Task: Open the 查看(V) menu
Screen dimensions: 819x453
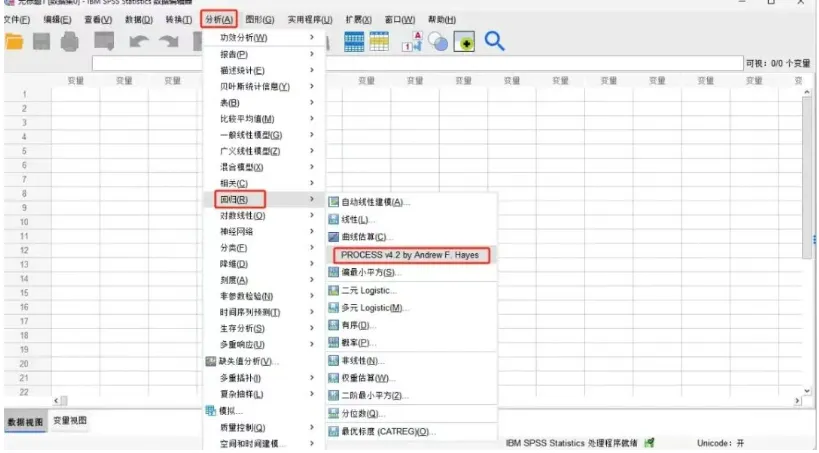Action: click(x=98, y=19)
